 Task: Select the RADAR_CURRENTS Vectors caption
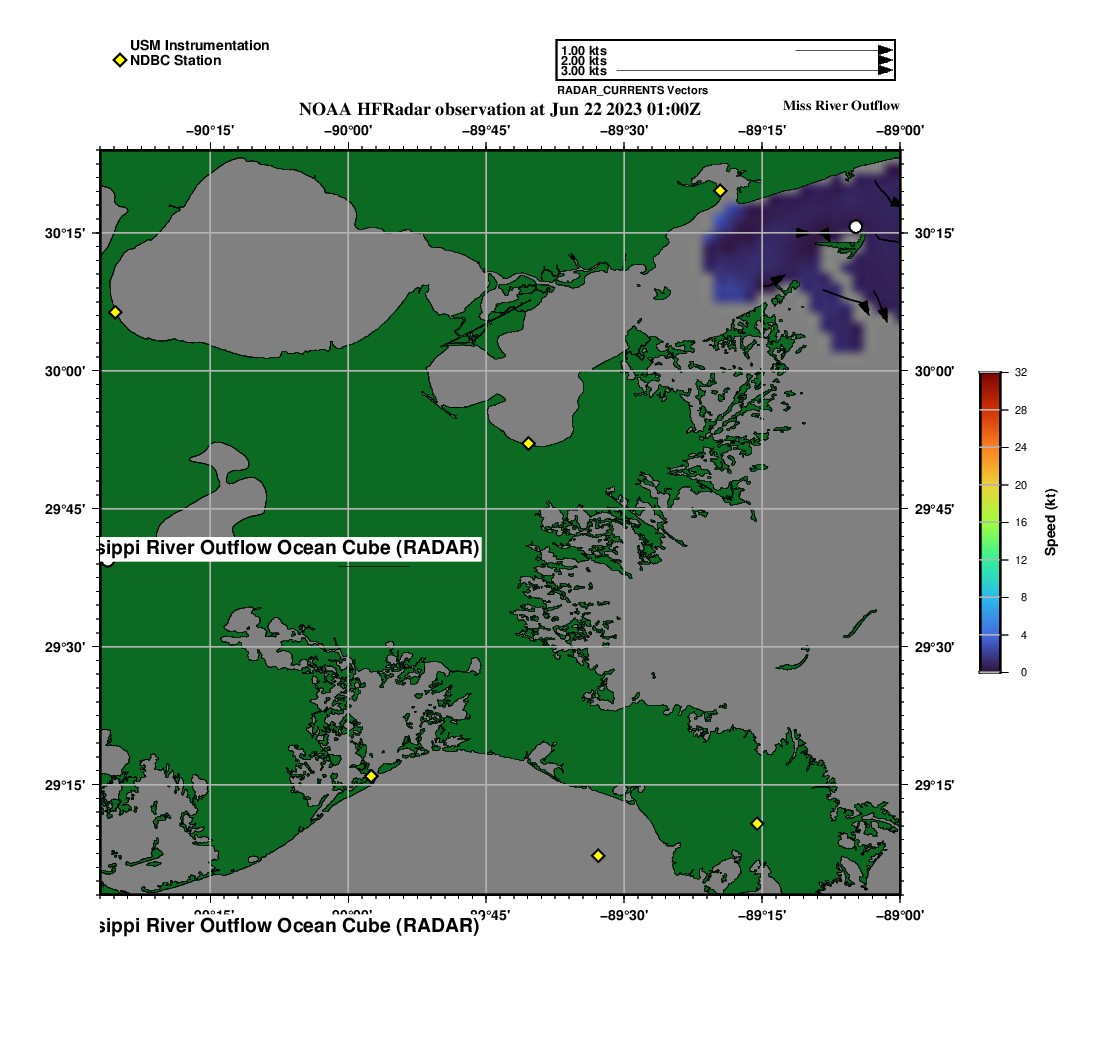pyautogui.click(x=632, y=91)
